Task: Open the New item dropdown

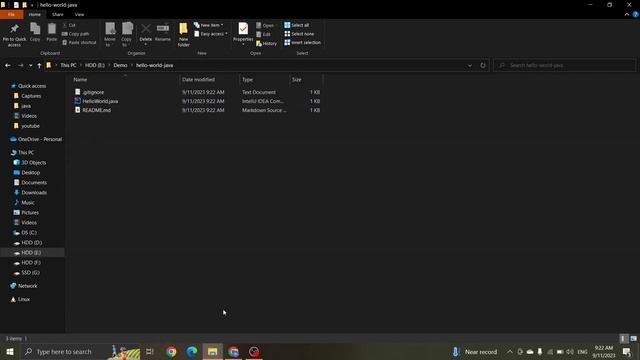Action: pos(209,25)
